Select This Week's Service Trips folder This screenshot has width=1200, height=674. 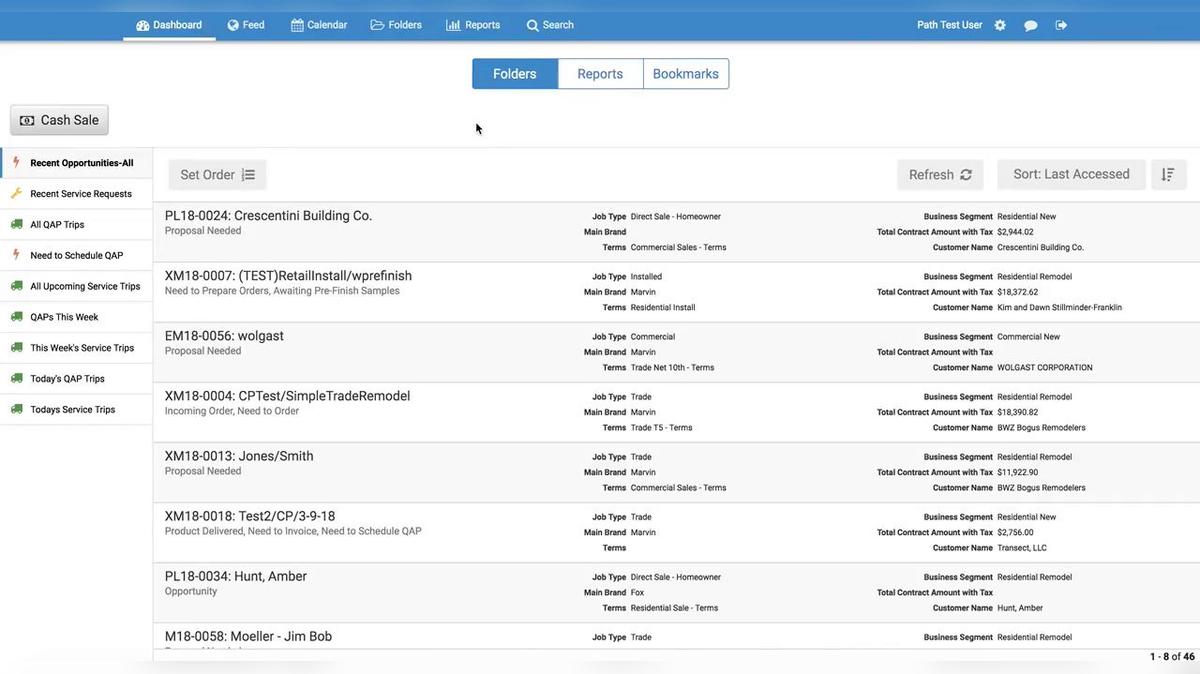pos(76,348)
